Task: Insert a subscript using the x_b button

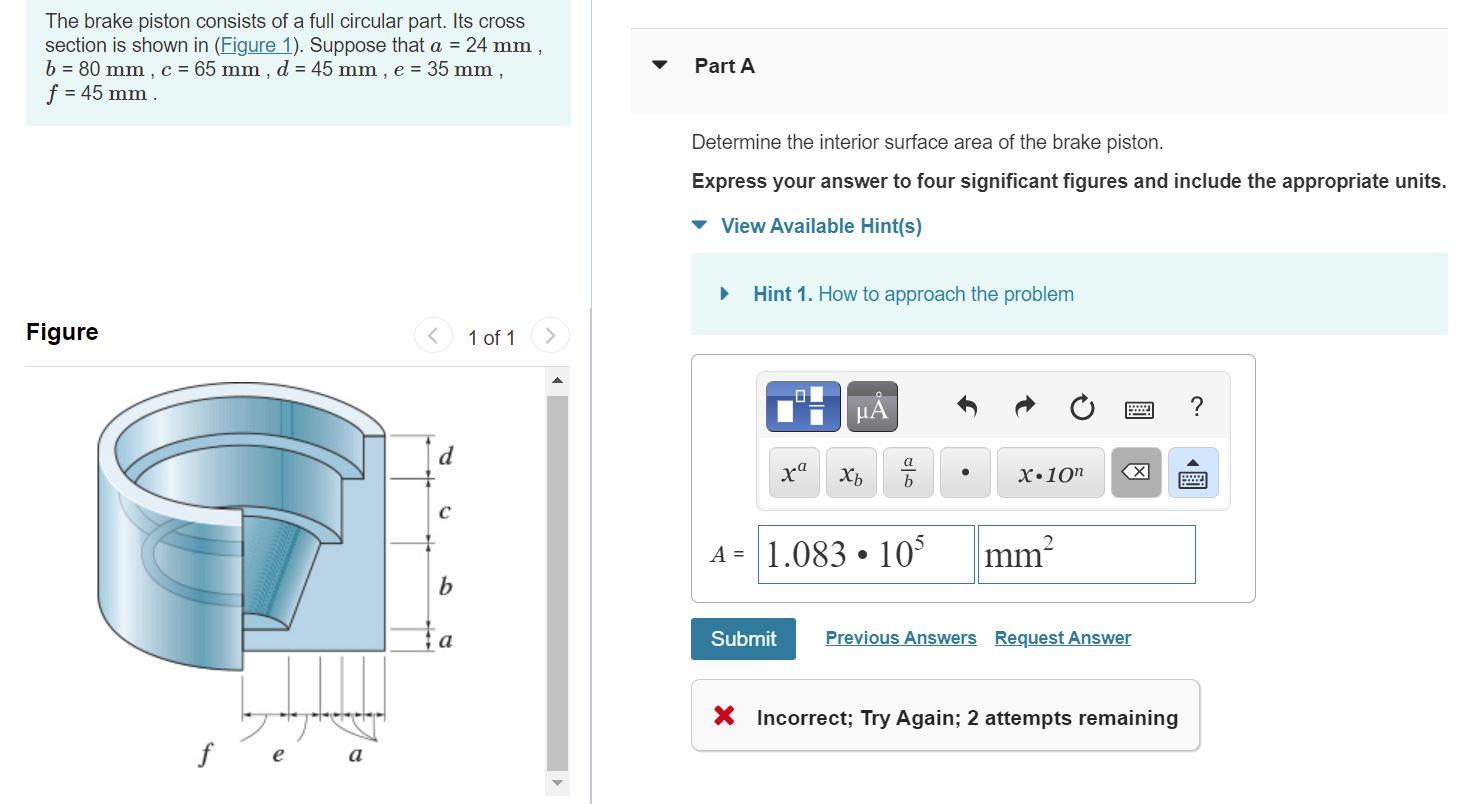Action: (849, 472)
